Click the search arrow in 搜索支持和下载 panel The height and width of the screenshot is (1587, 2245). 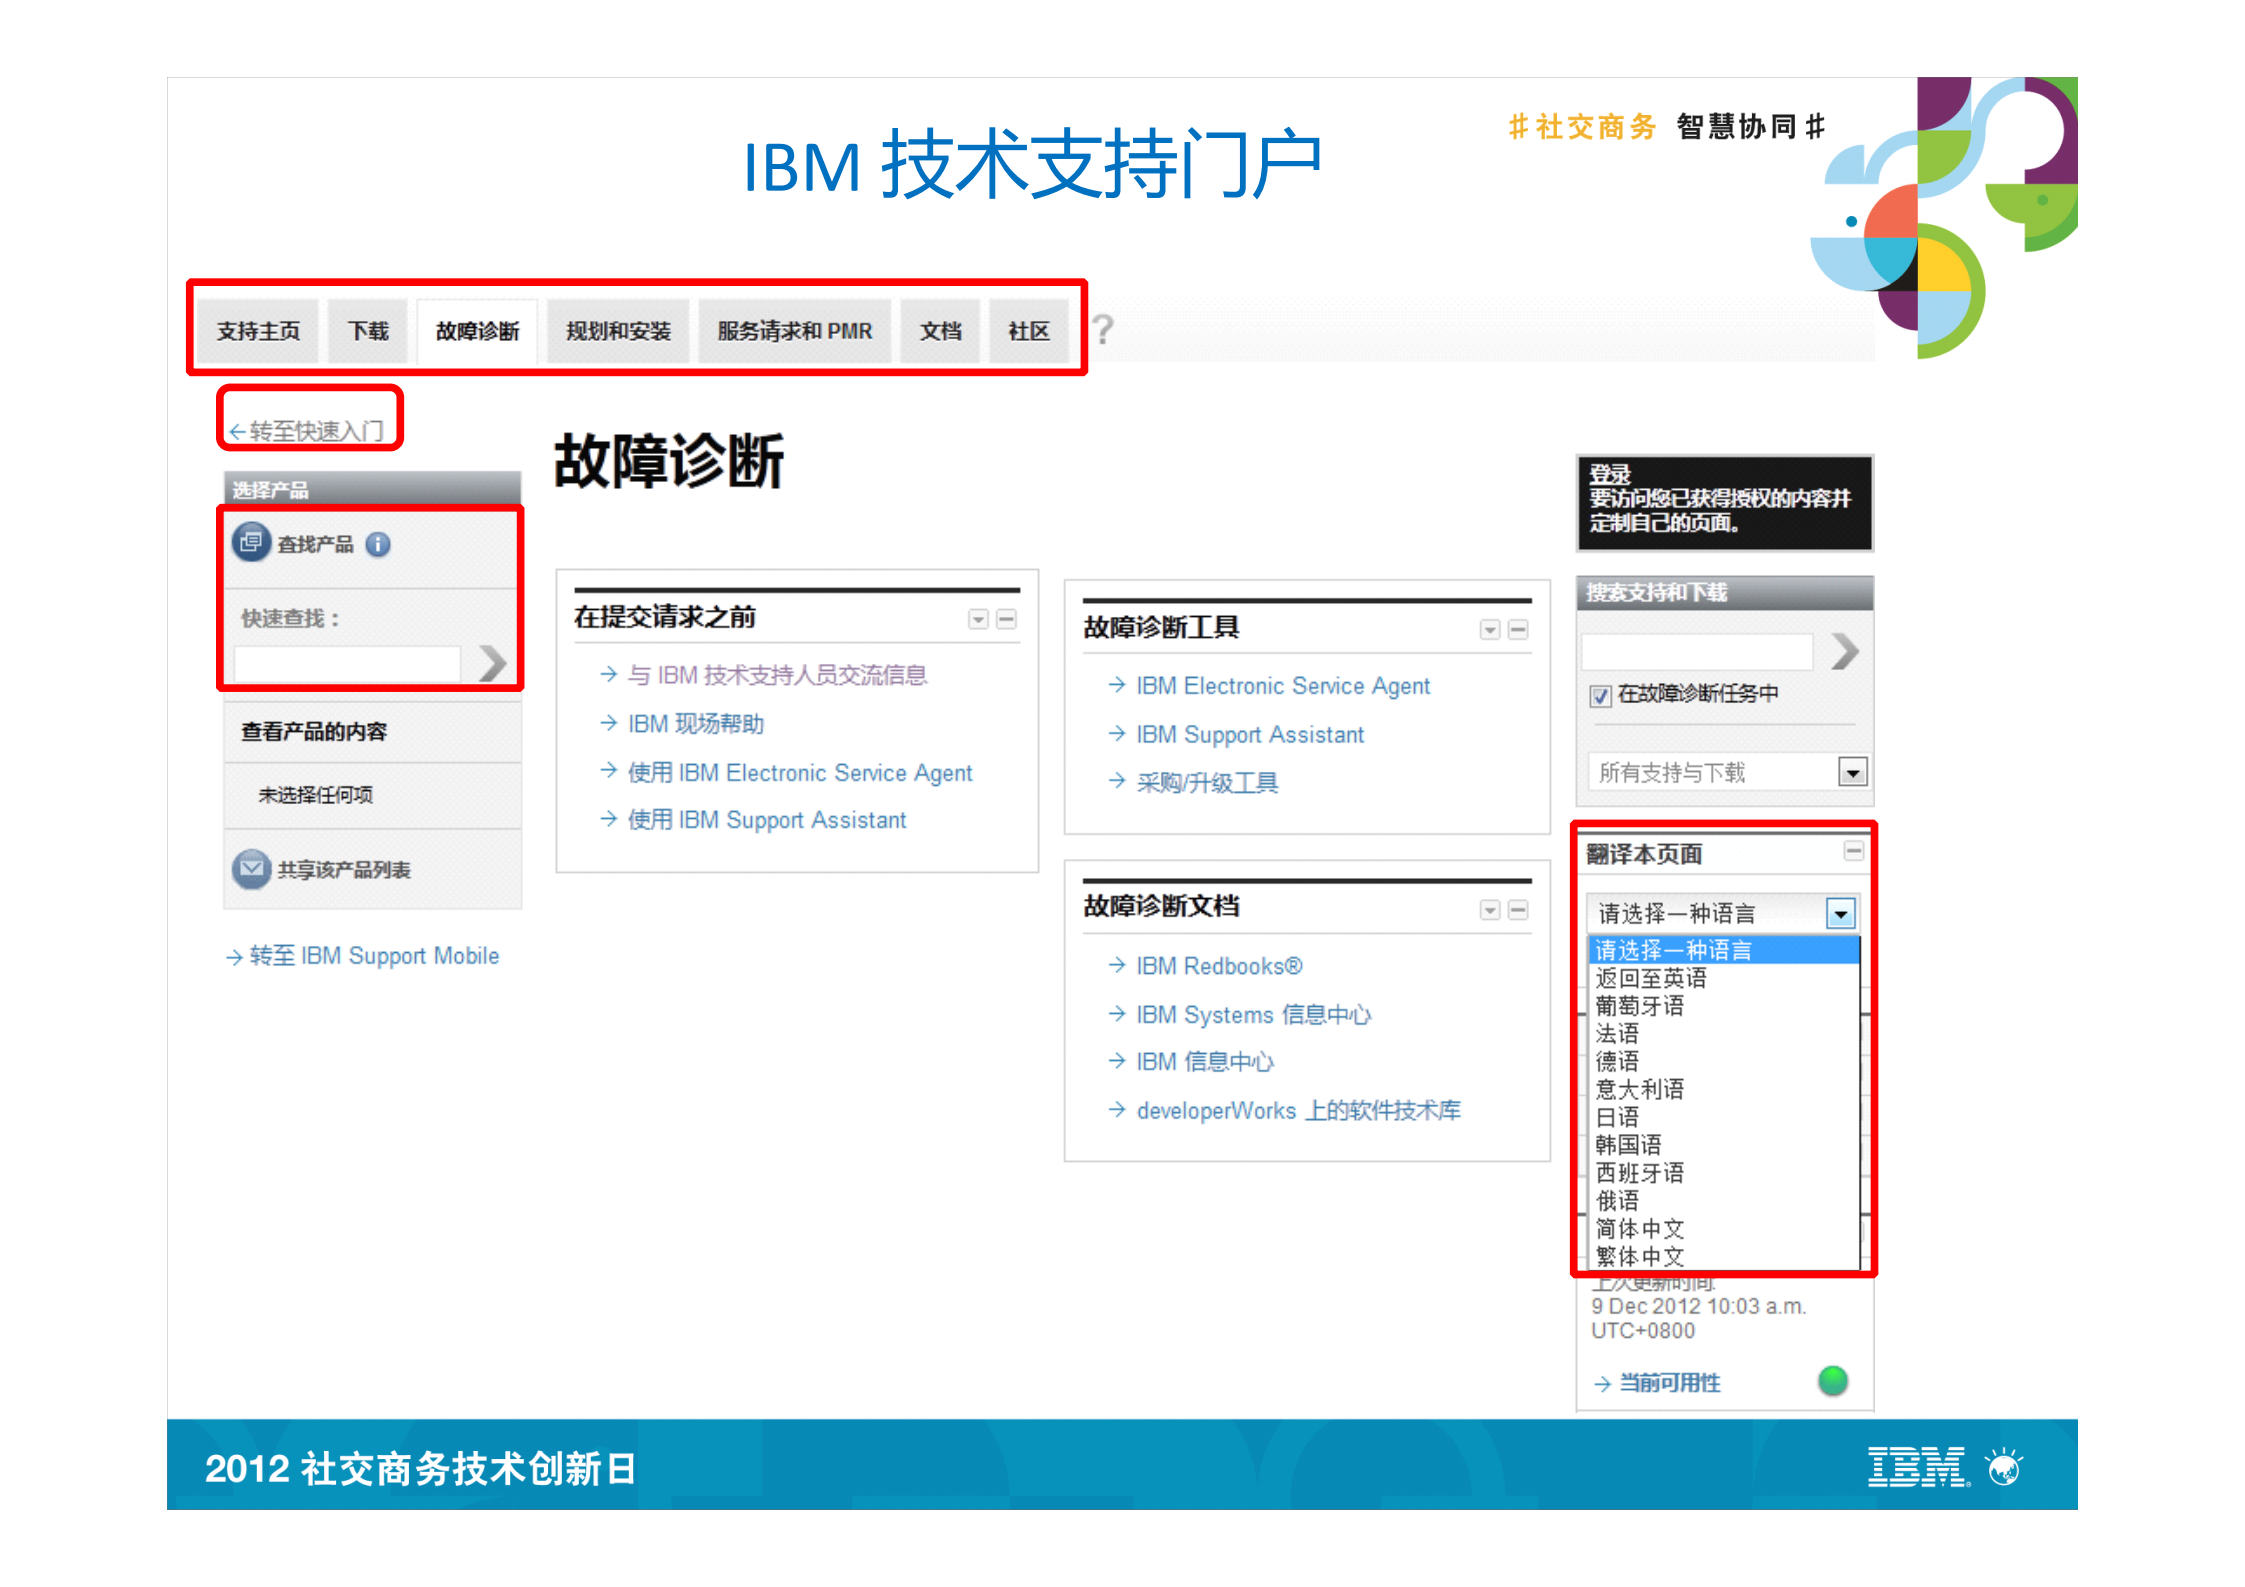tap(1846, 651)
